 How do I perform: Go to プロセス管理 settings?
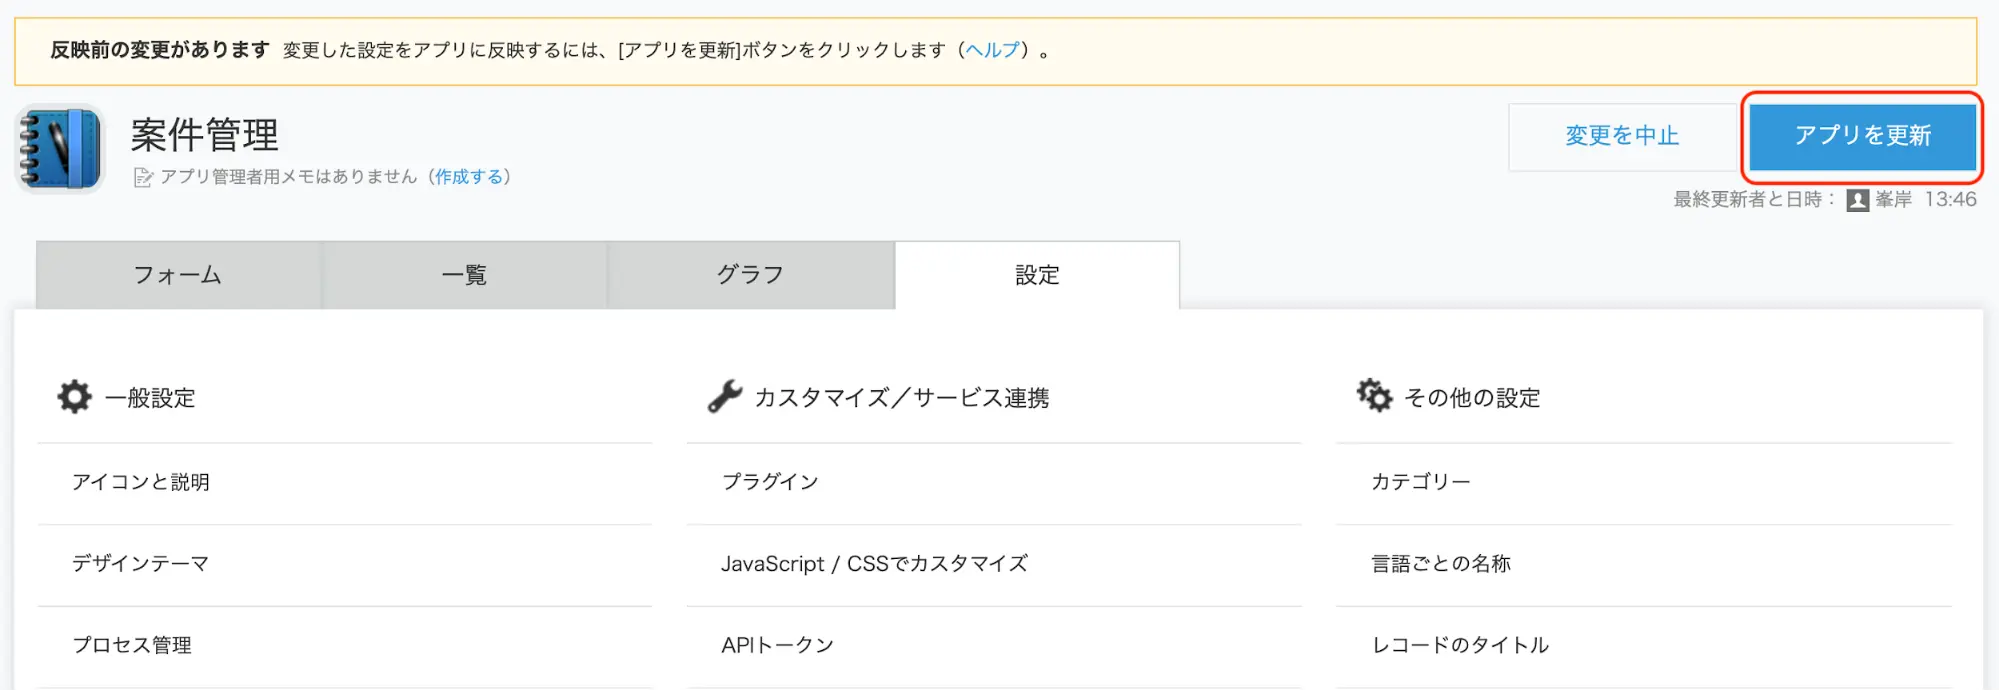(x=132, y=646)
